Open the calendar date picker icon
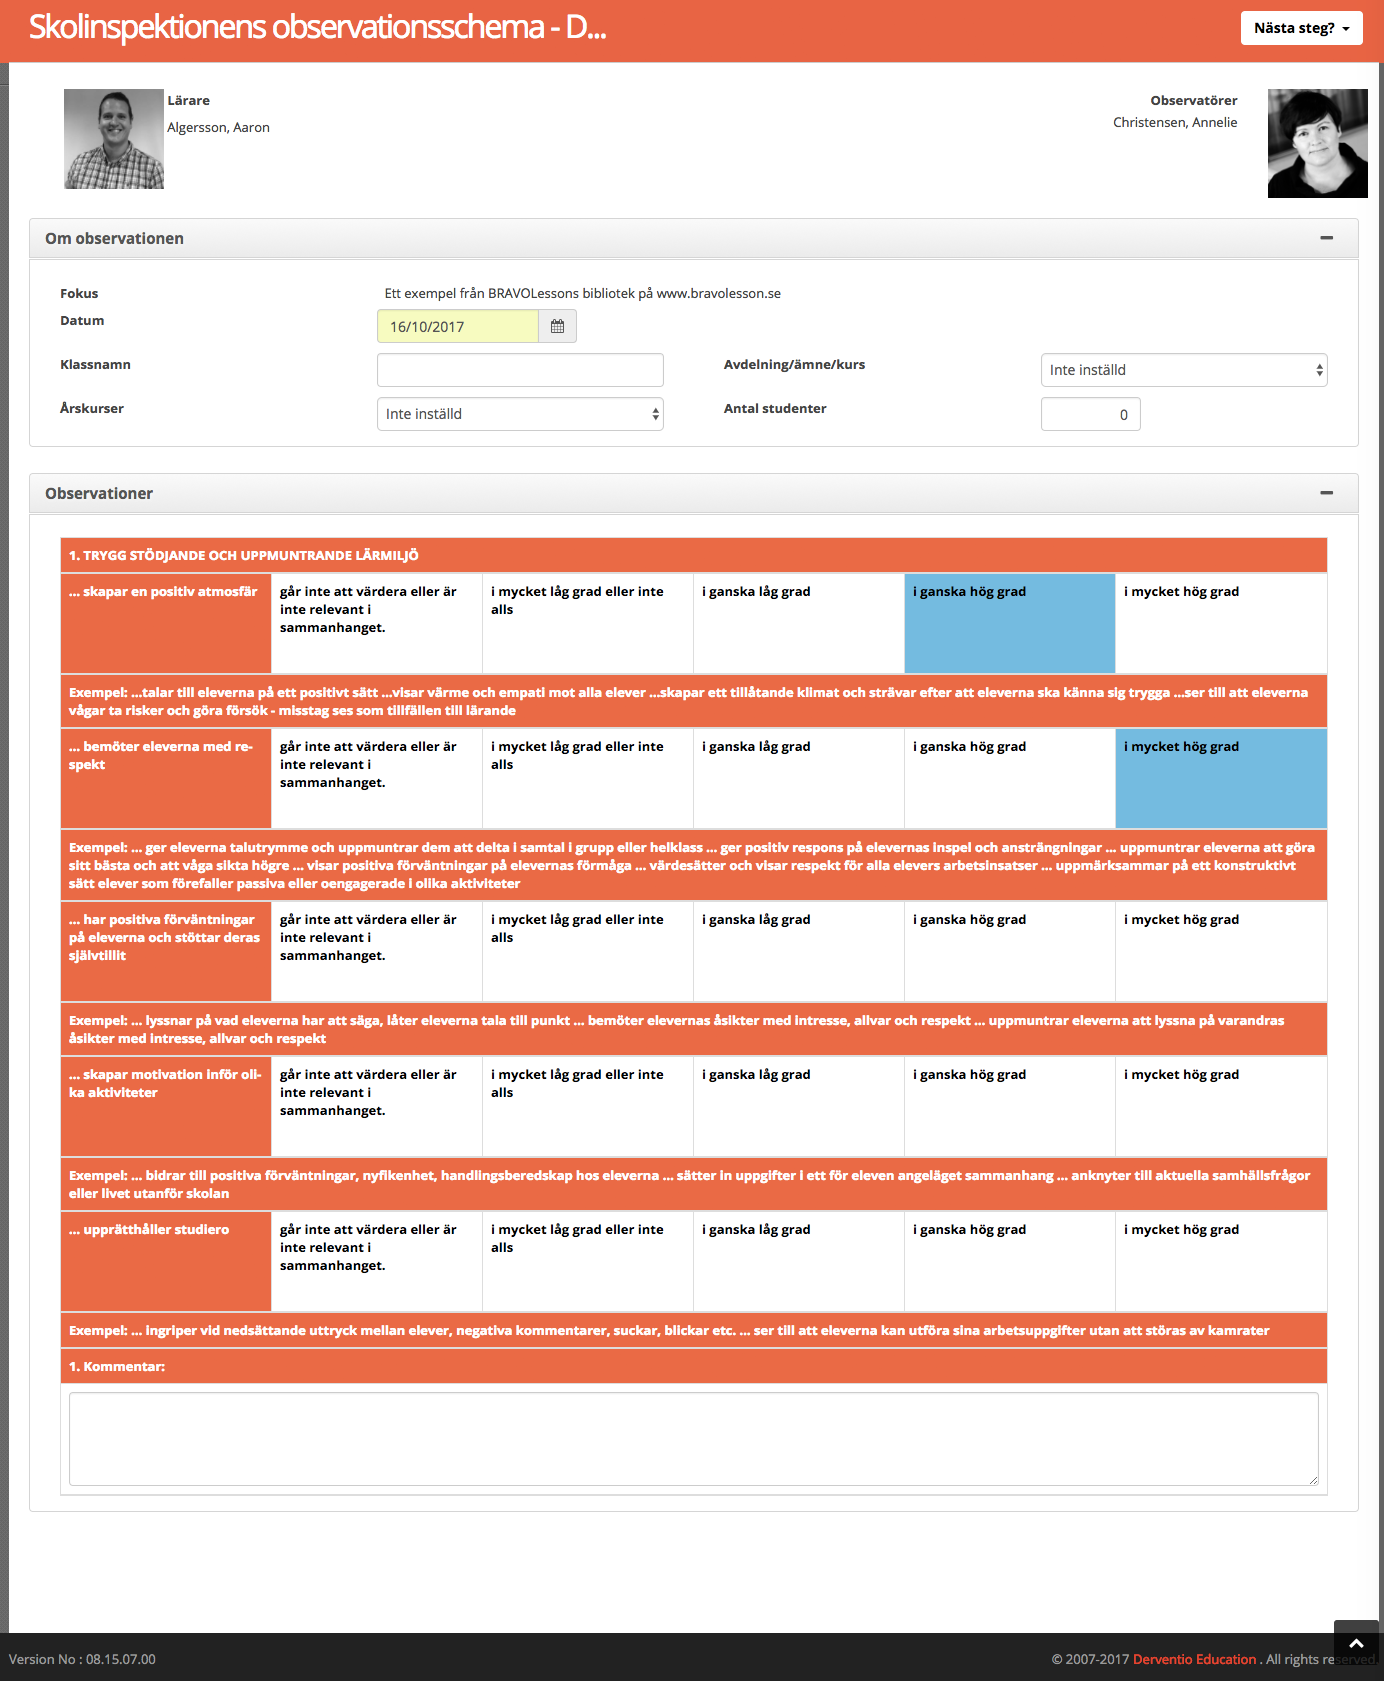Screen dimensions: 1384x1684 click(x=557, y=326)
